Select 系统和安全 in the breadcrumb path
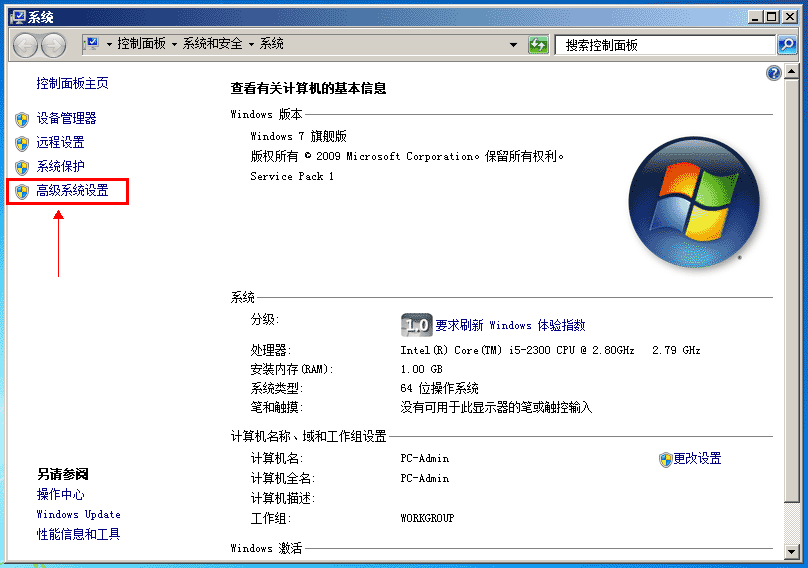This screenshot has width=808, height=568. [213, 44]
